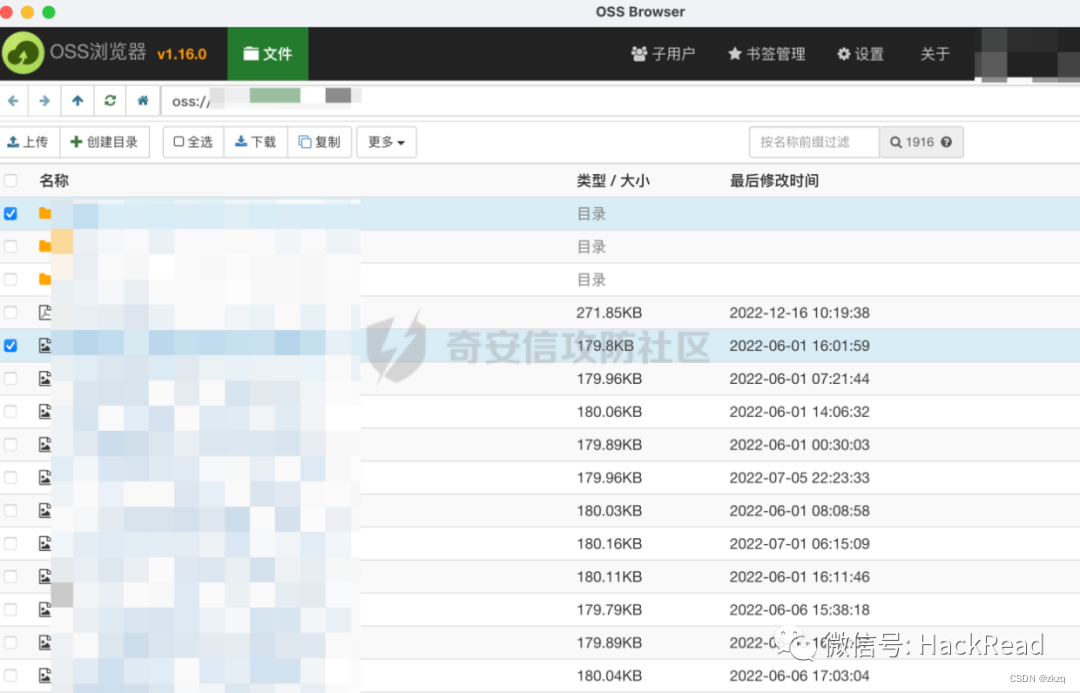Click the PDF file icon 271.85KB row
Viewport: 1080px width, 693px height.
click(x=45, y=312)
